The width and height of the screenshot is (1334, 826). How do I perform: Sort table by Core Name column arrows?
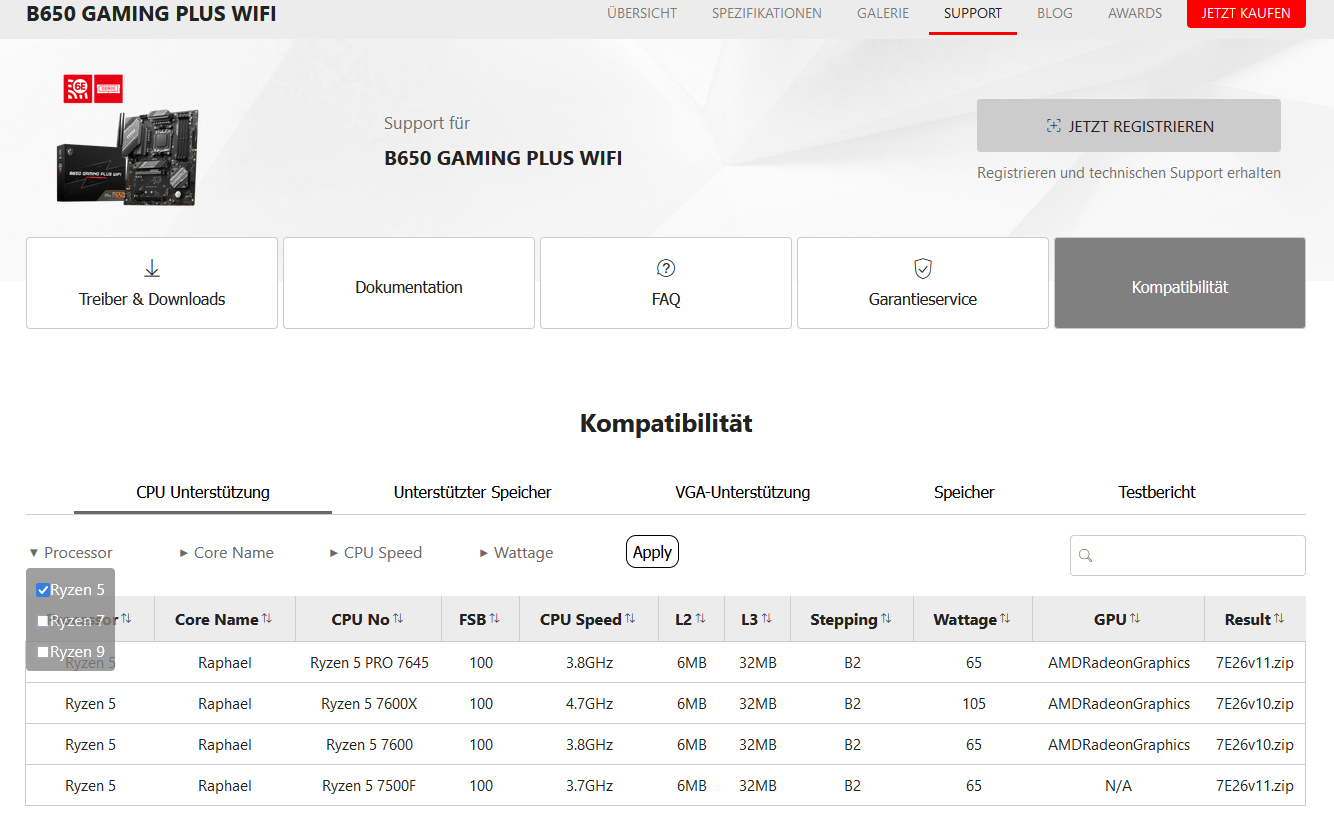[267, 619]
